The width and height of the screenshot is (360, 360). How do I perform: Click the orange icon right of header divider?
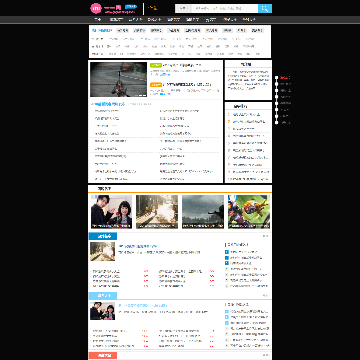pos(153,8)
